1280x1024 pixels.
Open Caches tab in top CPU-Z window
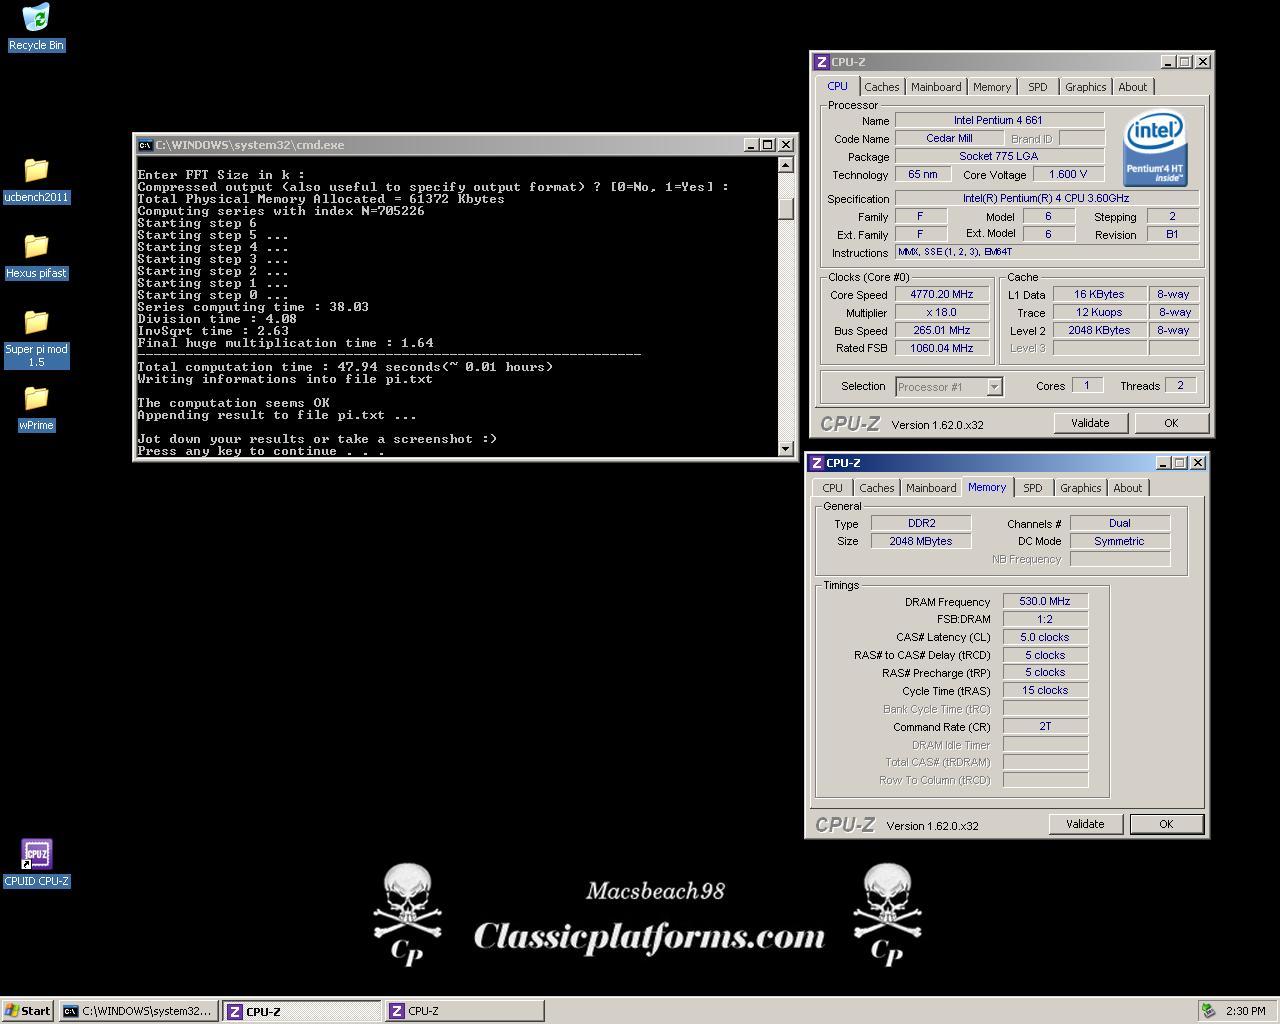coord(881,87)
